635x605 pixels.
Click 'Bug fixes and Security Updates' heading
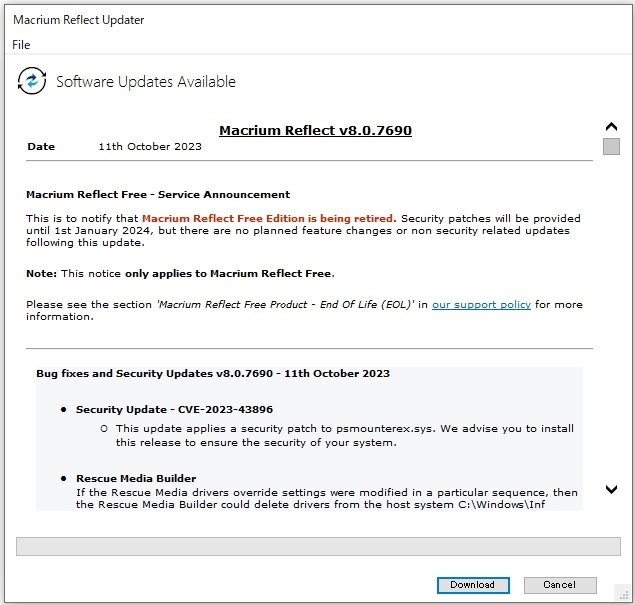point(213,373)
